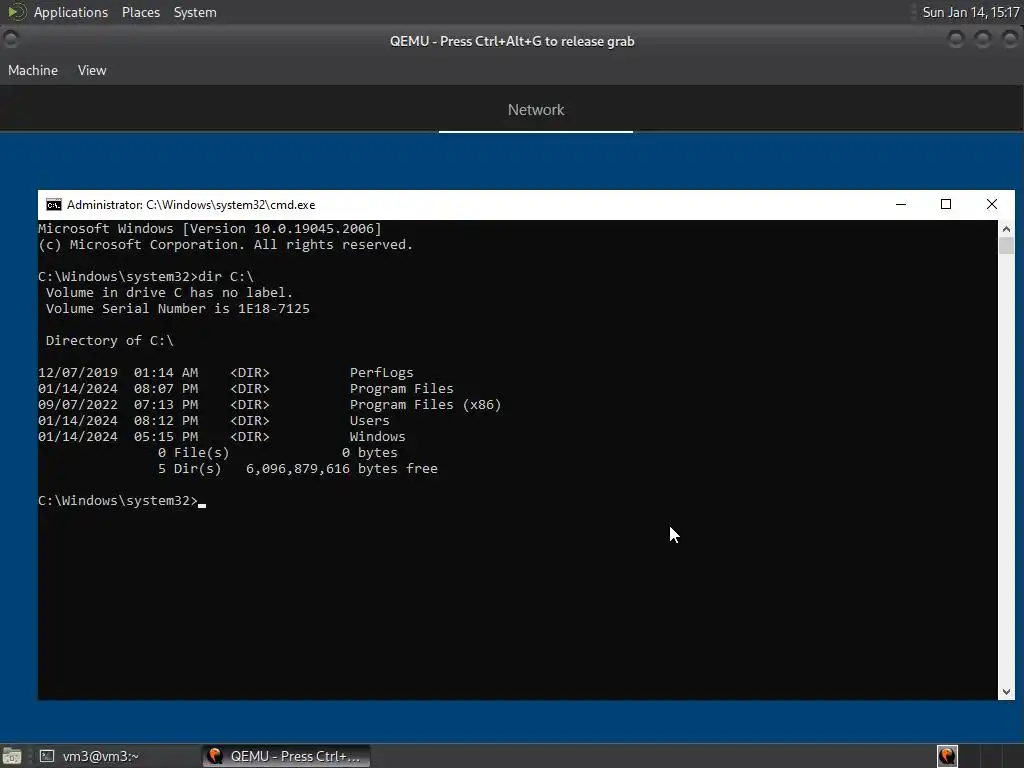Click the '6,096,879,616 bytes free' text
Image resolution: width=1024 pixels, height=768 pixels.
click(x=342, y=469)
